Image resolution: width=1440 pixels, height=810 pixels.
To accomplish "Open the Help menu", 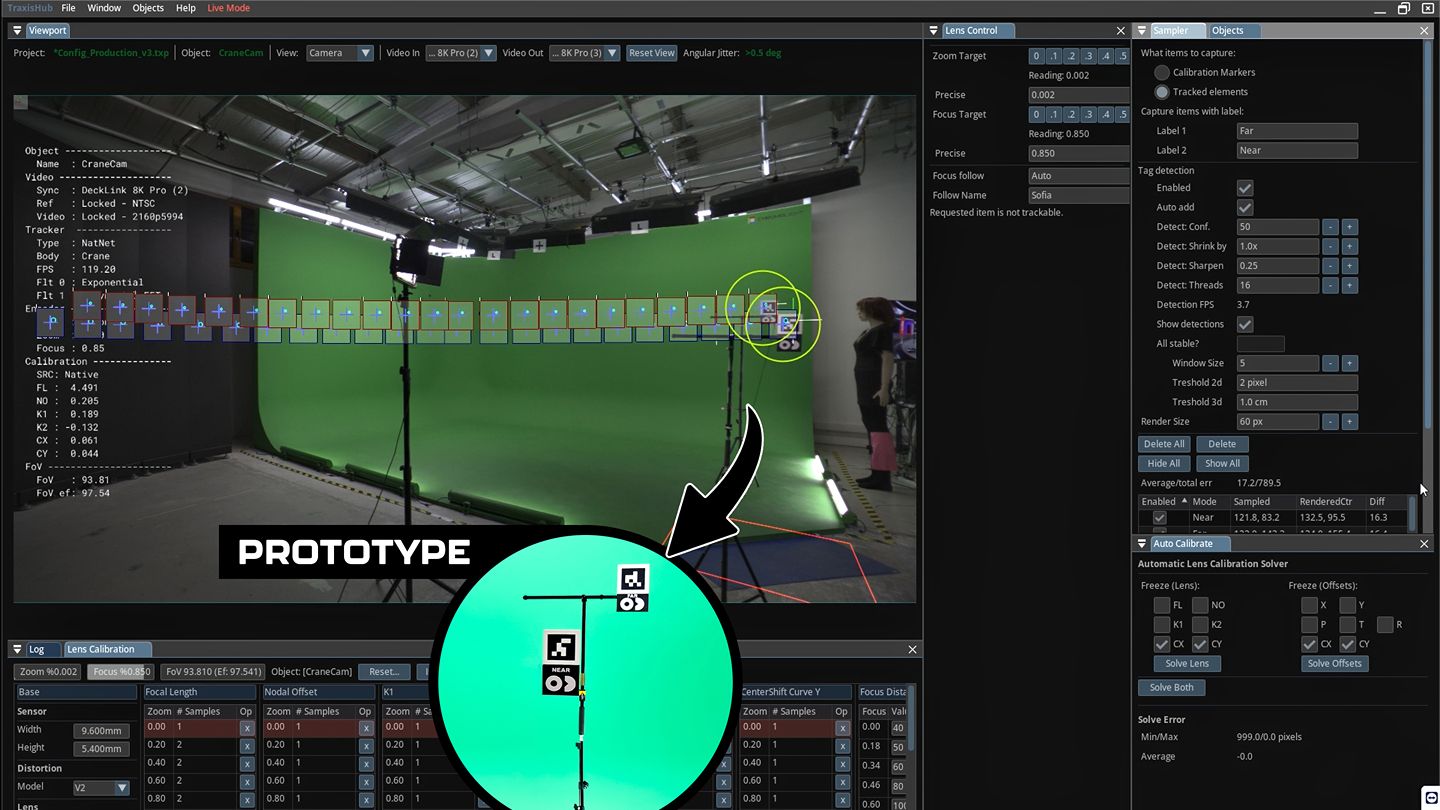I will pos(186,8).
